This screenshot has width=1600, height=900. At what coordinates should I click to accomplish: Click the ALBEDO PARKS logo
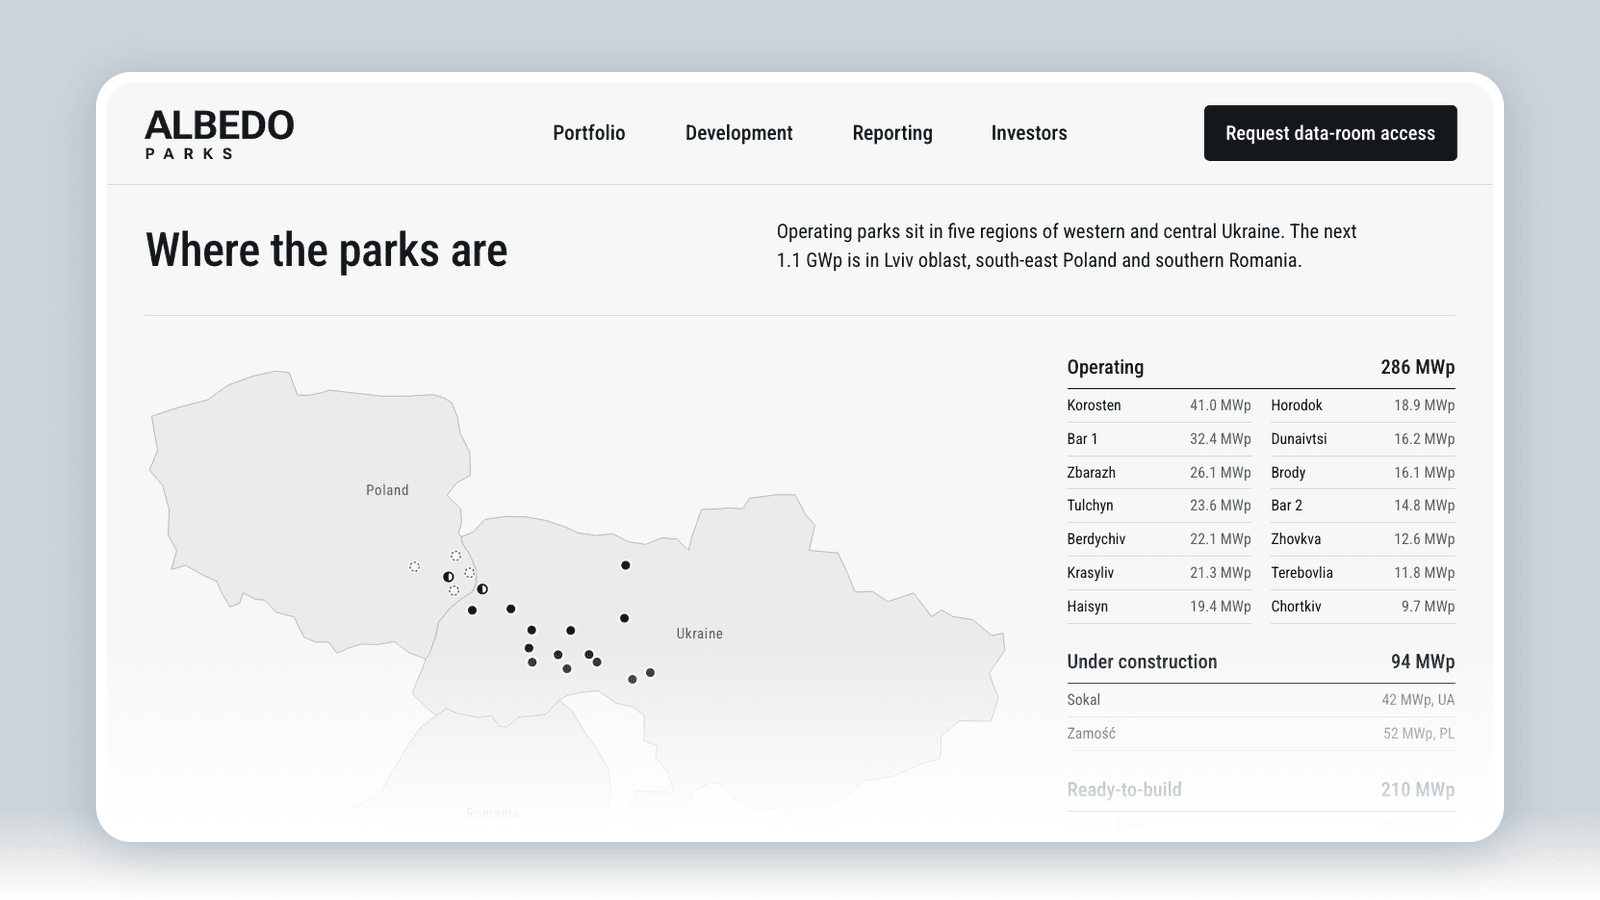pos(220,134)
